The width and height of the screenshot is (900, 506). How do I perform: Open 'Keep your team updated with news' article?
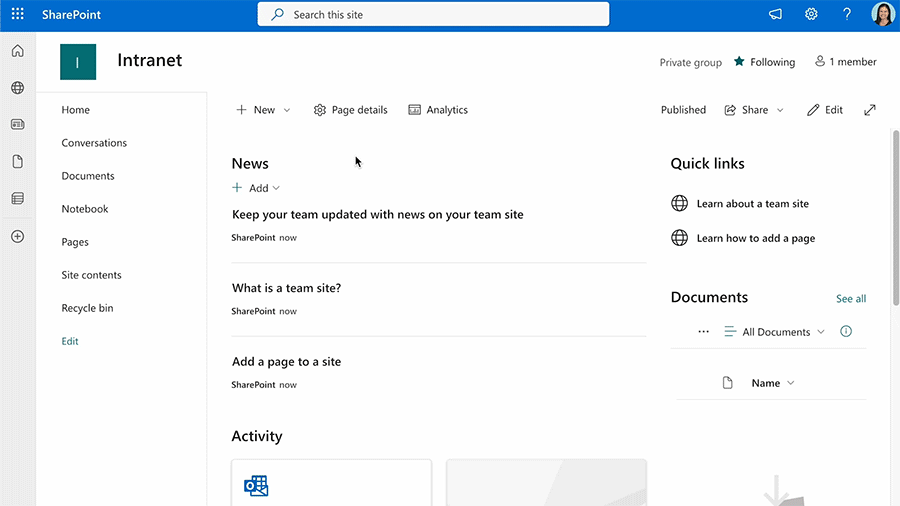(378, 215)
